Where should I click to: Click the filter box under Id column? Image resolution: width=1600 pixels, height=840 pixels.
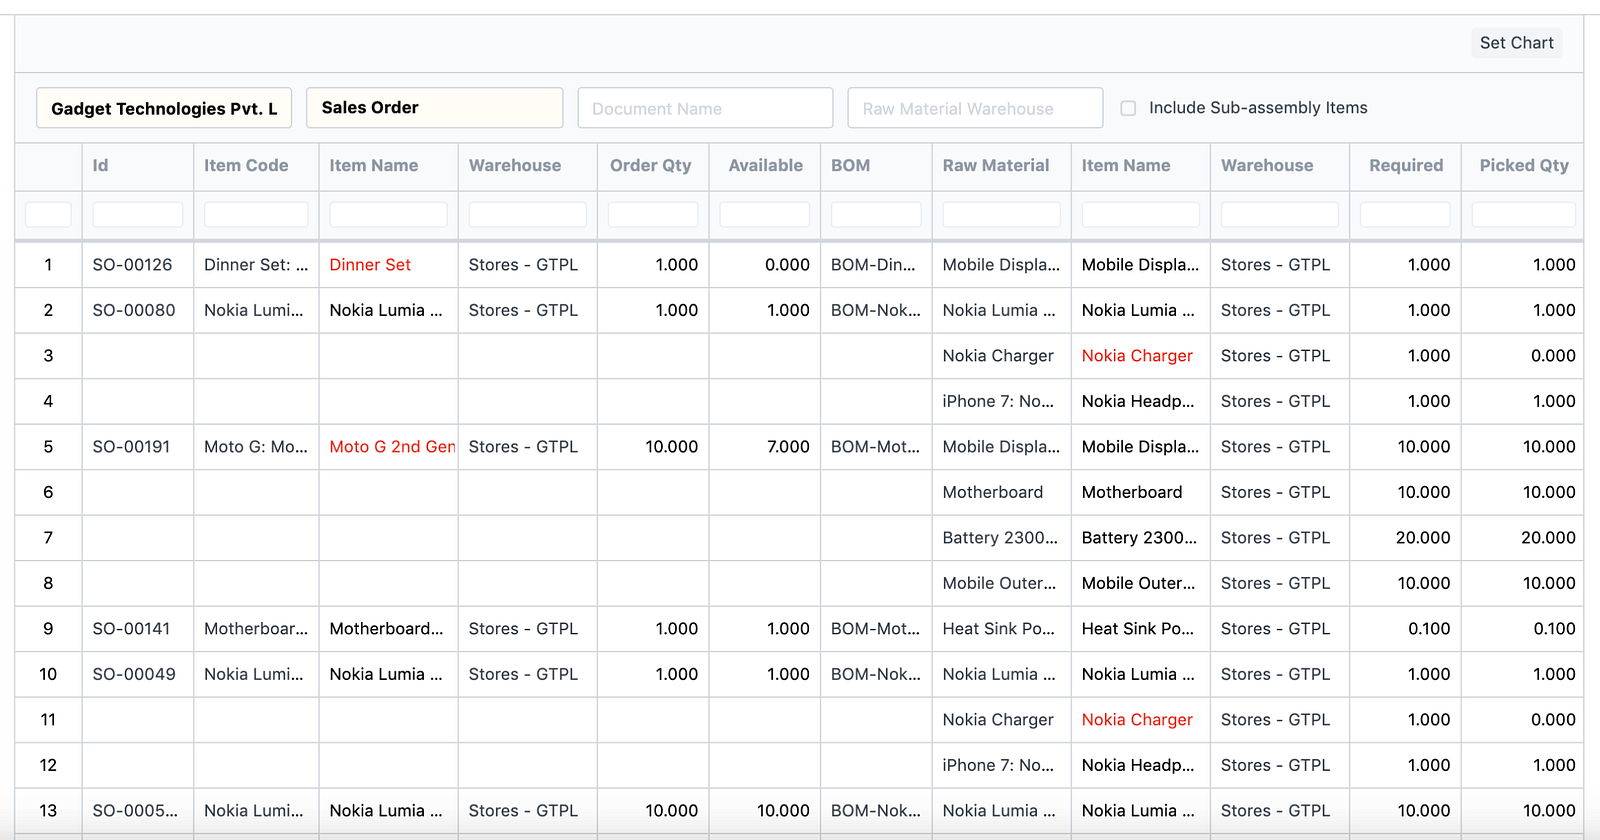[x=137, y=214]
